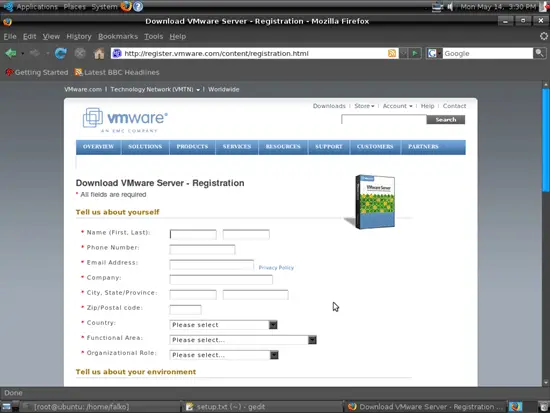Image resolution: width=550 pixels, height=413 pixels.
Task: Click the SUPPORT navigation tab
Action: 329,147
